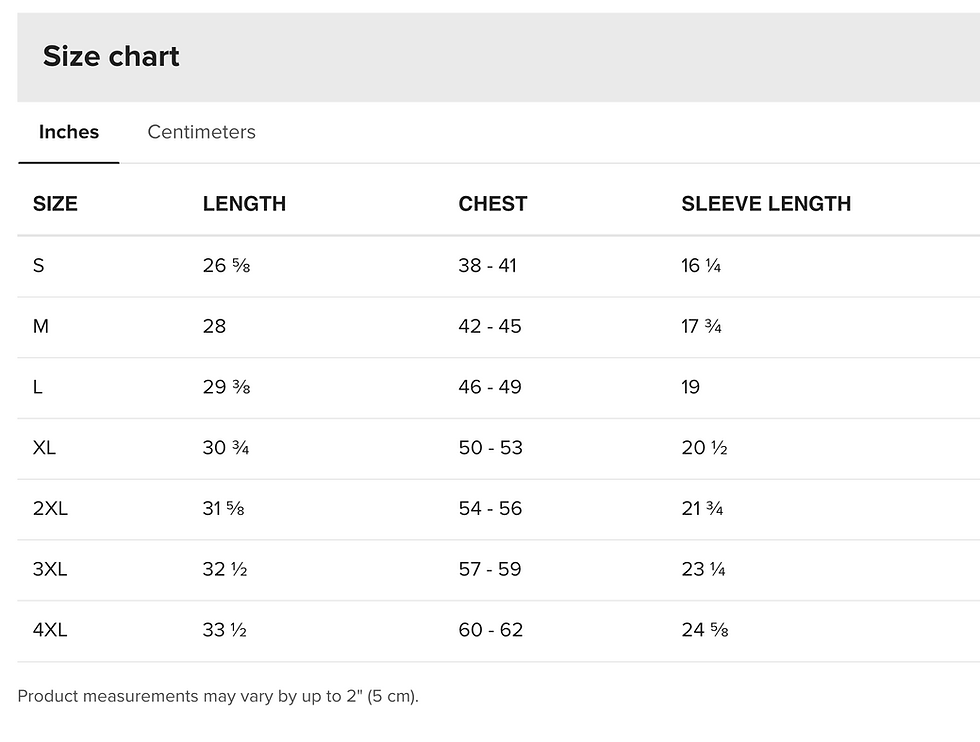The height and width of the screenshot is (742, 980).
Task: Select the XL size row label
Action: (x=44, y=448)
